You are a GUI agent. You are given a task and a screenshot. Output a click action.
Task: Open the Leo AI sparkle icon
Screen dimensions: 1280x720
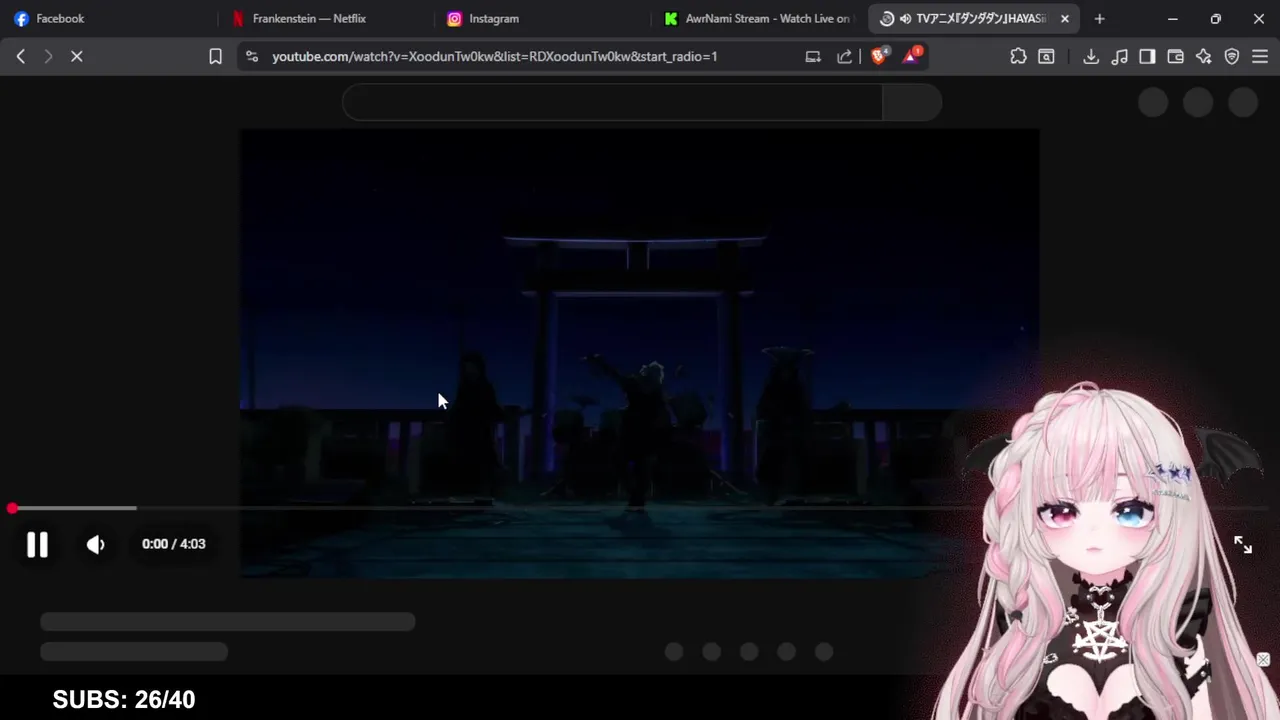(1204, 57)
